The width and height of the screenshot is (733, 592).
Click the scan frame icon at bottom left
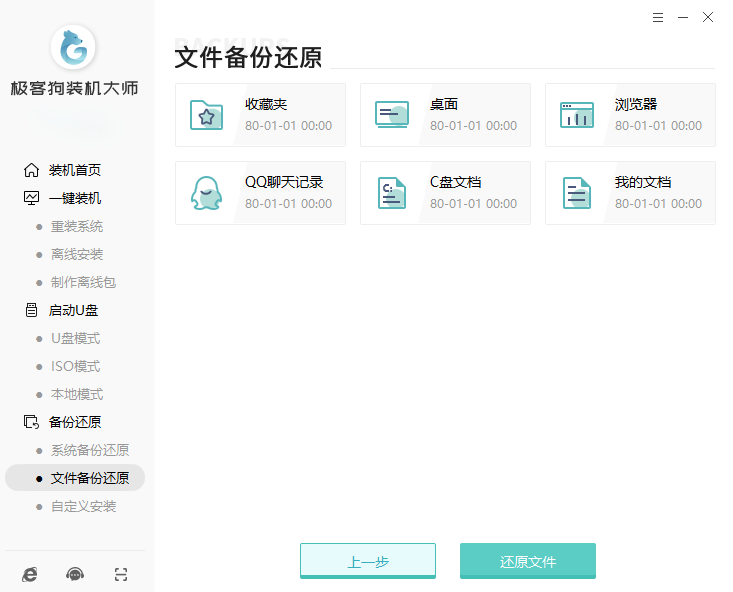120,574
